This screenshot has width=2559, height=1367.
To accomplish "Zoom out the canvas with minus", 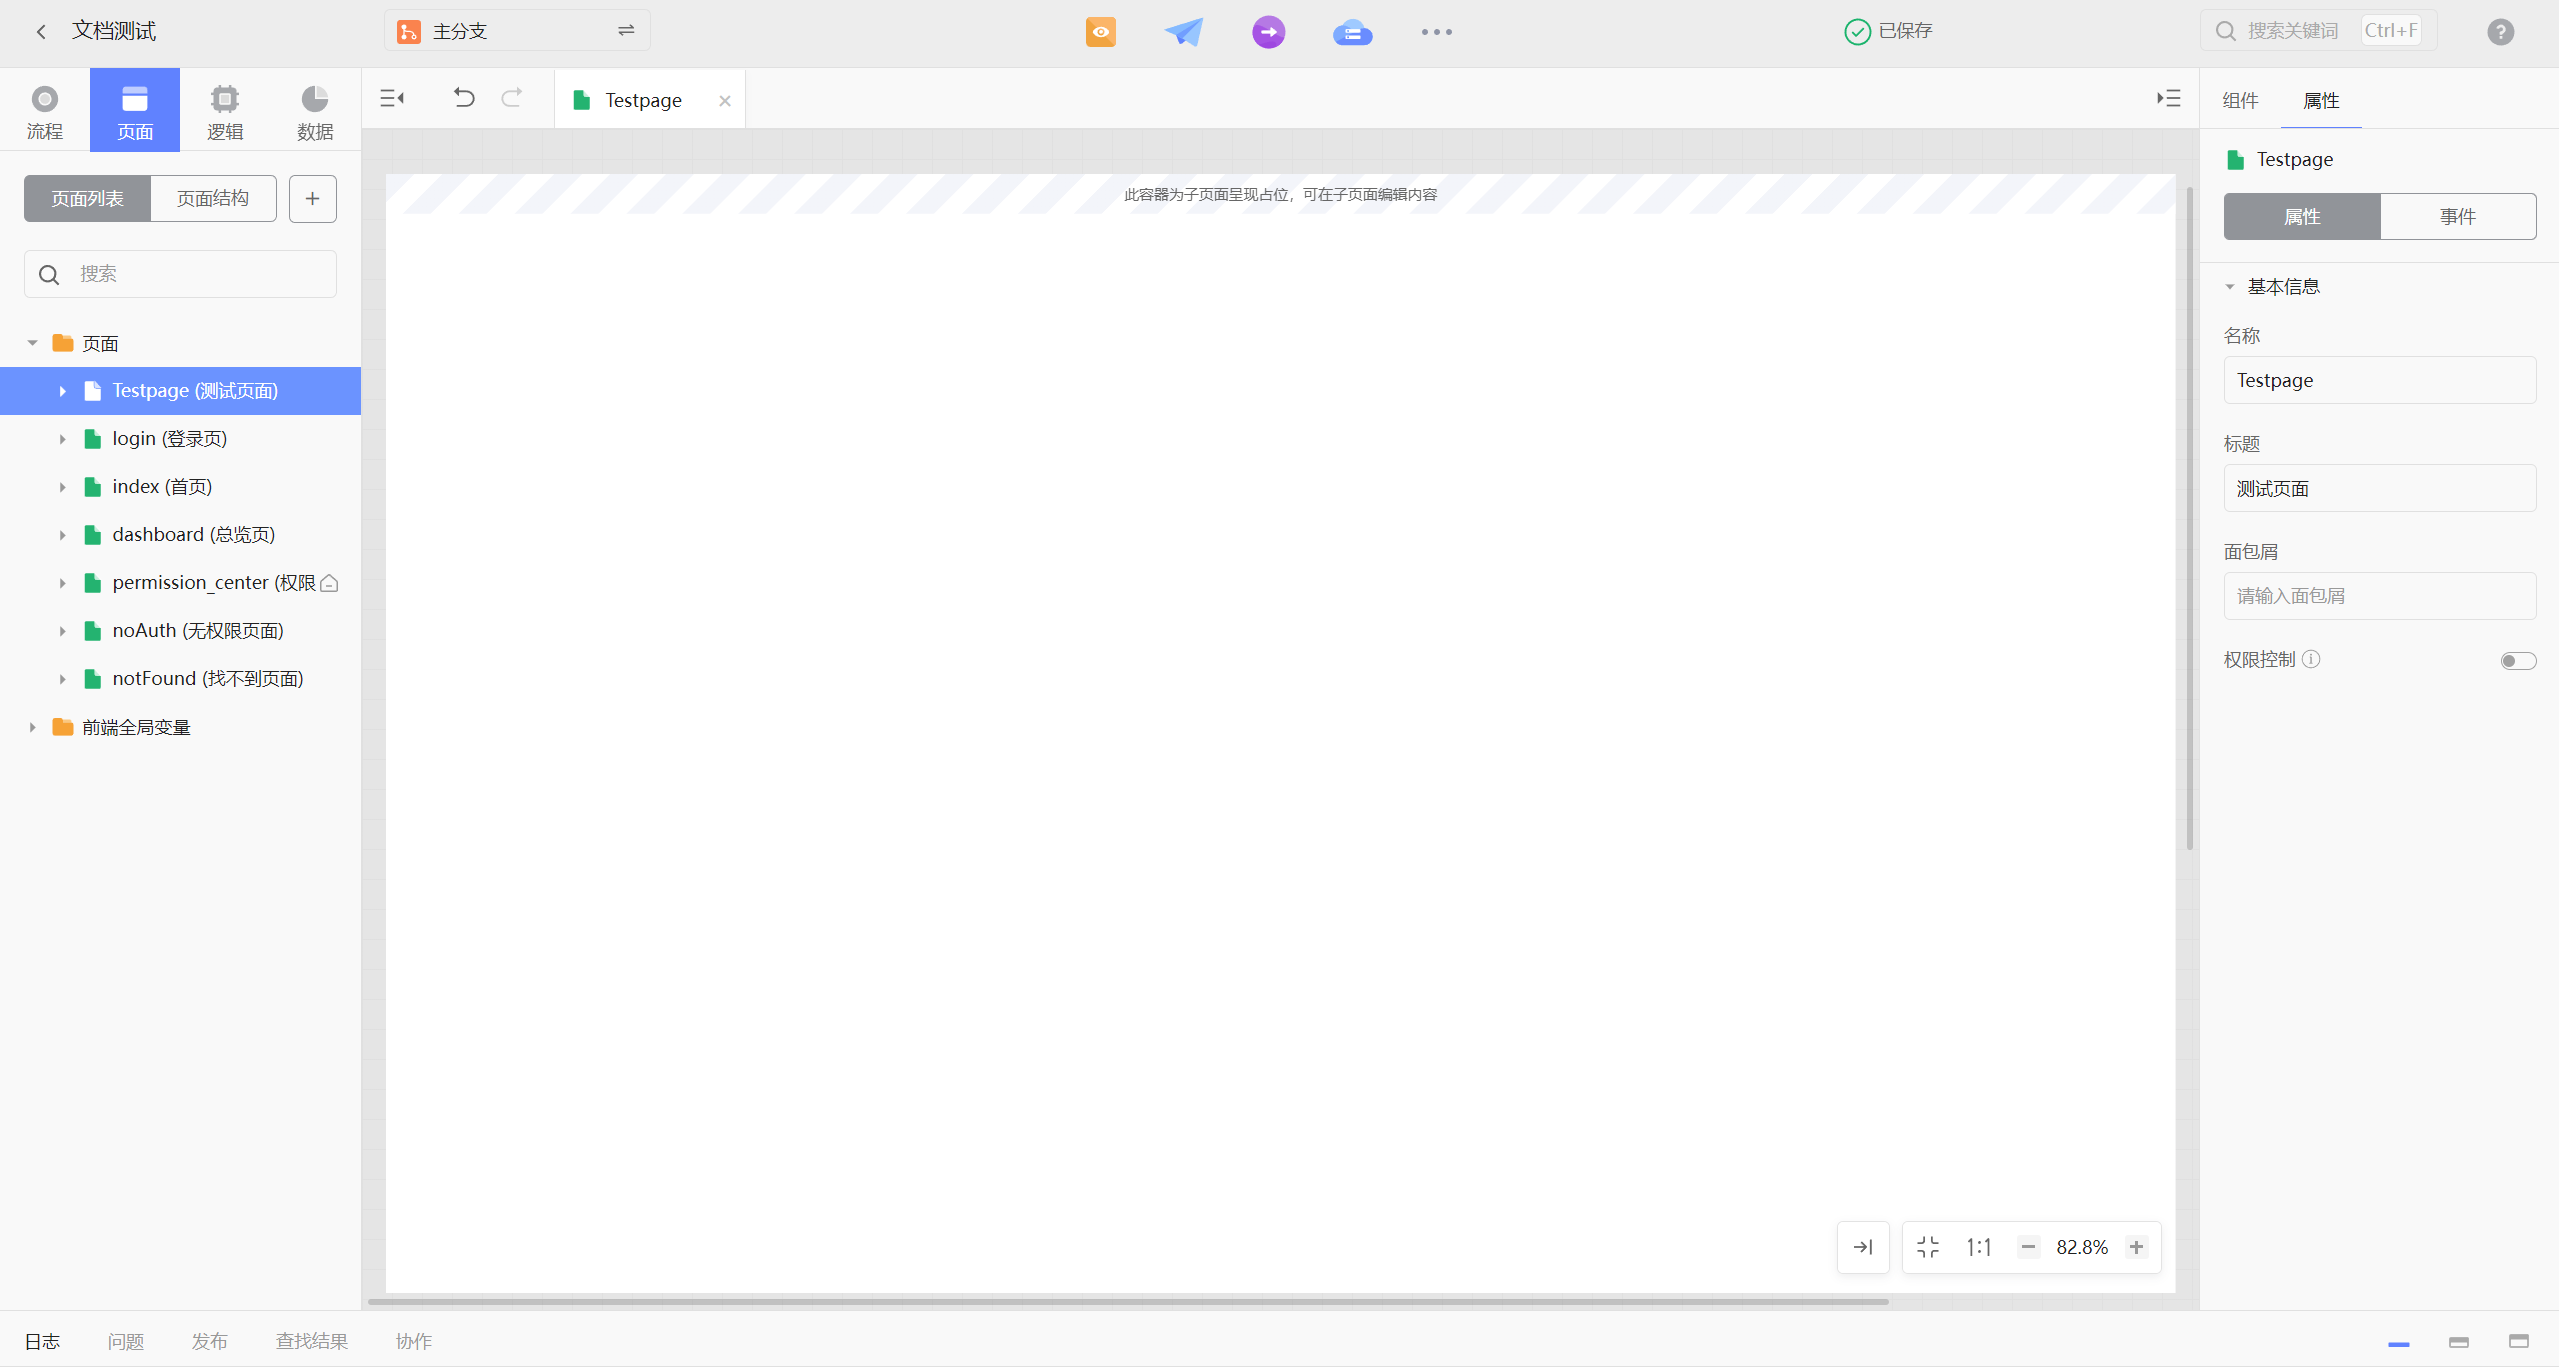I will [x=2028, y=1247].
